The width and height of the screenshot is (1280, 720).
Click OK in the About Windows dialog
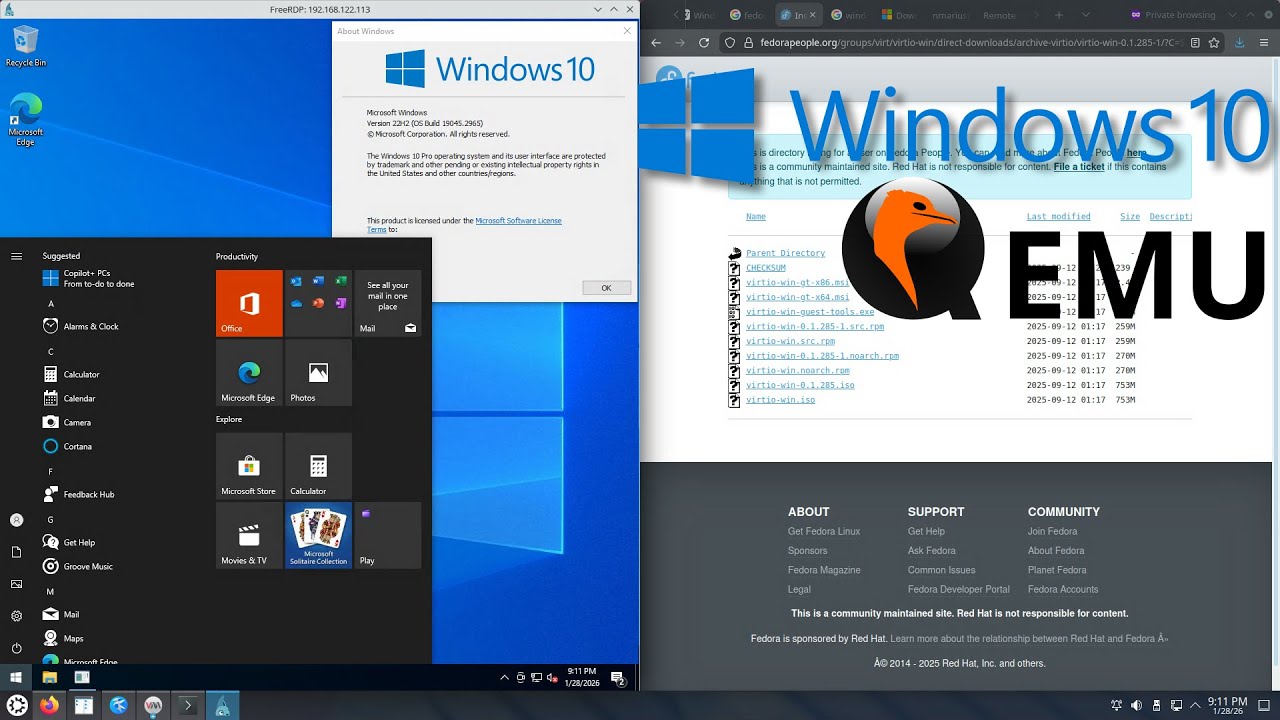point(606,287)
